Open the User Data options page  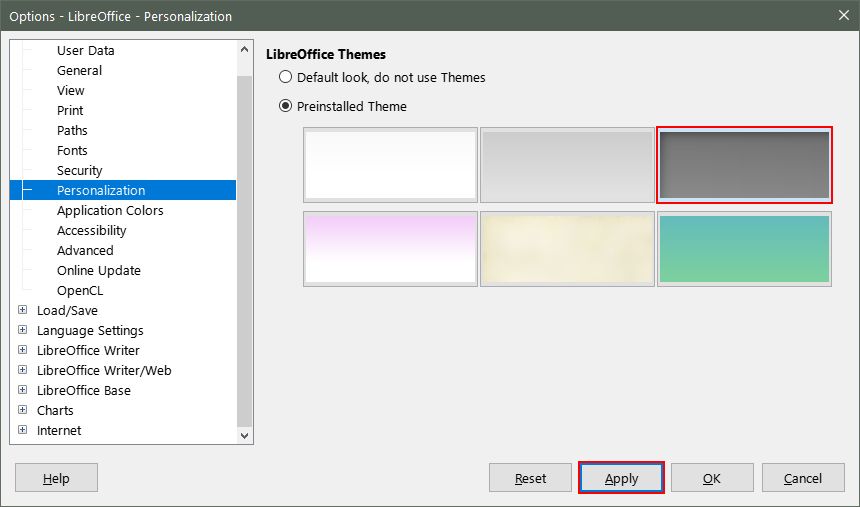click(x=86, y=50)
